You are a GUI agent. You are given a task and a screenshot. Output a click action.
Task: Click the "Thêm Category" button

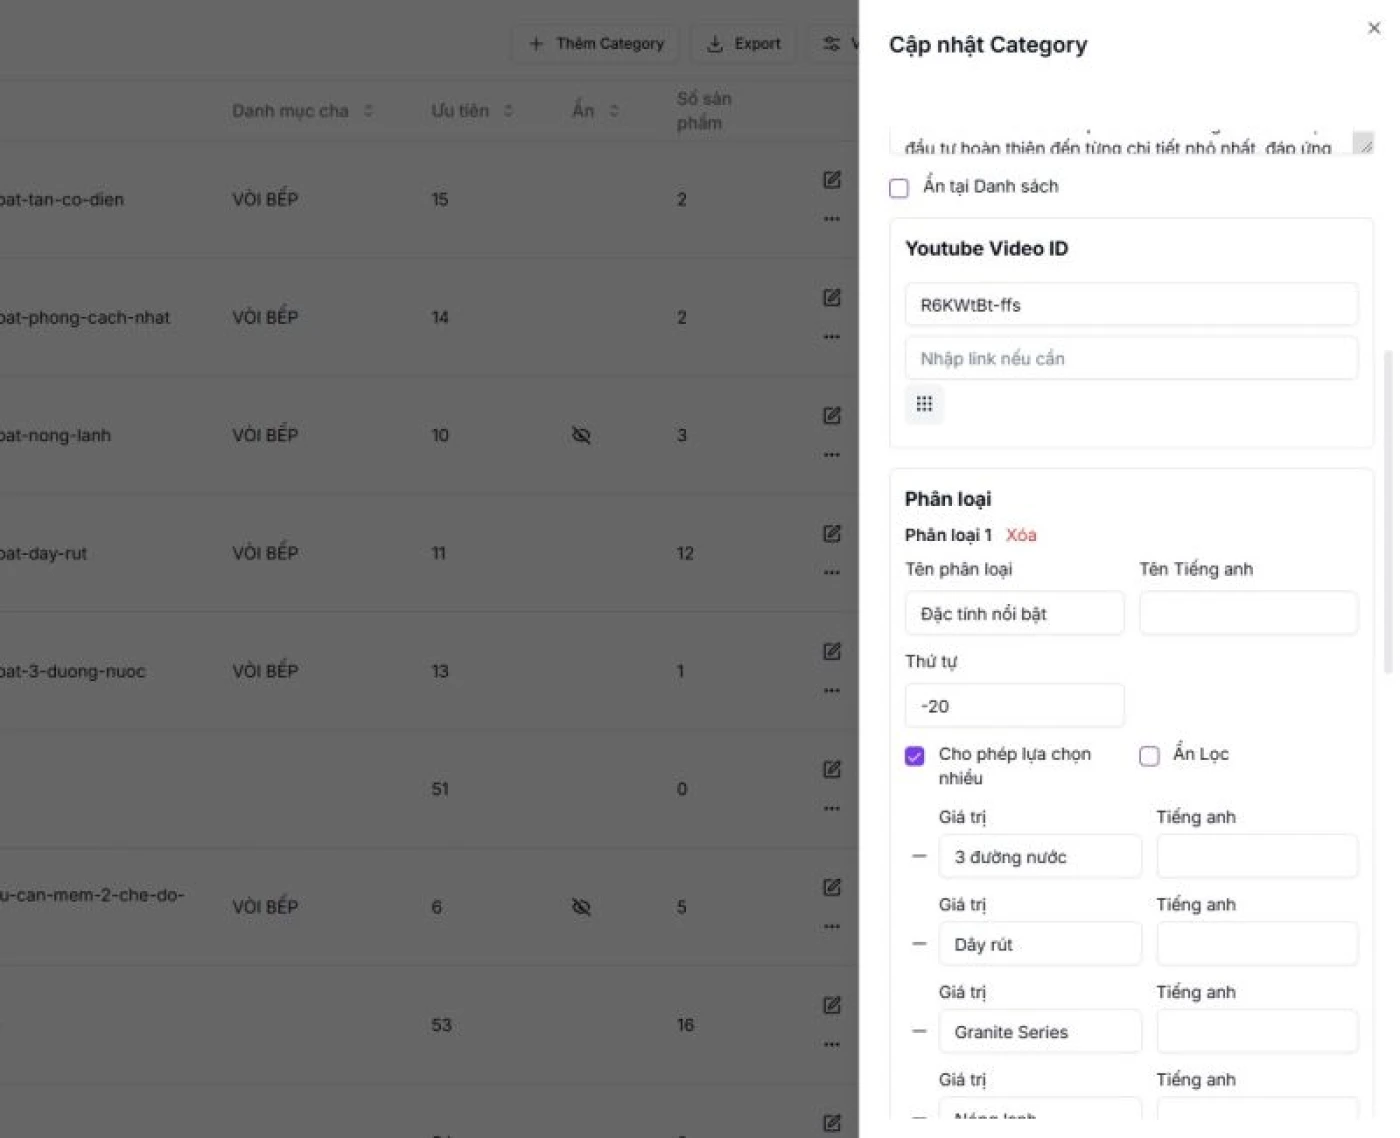tap(595, 43)
